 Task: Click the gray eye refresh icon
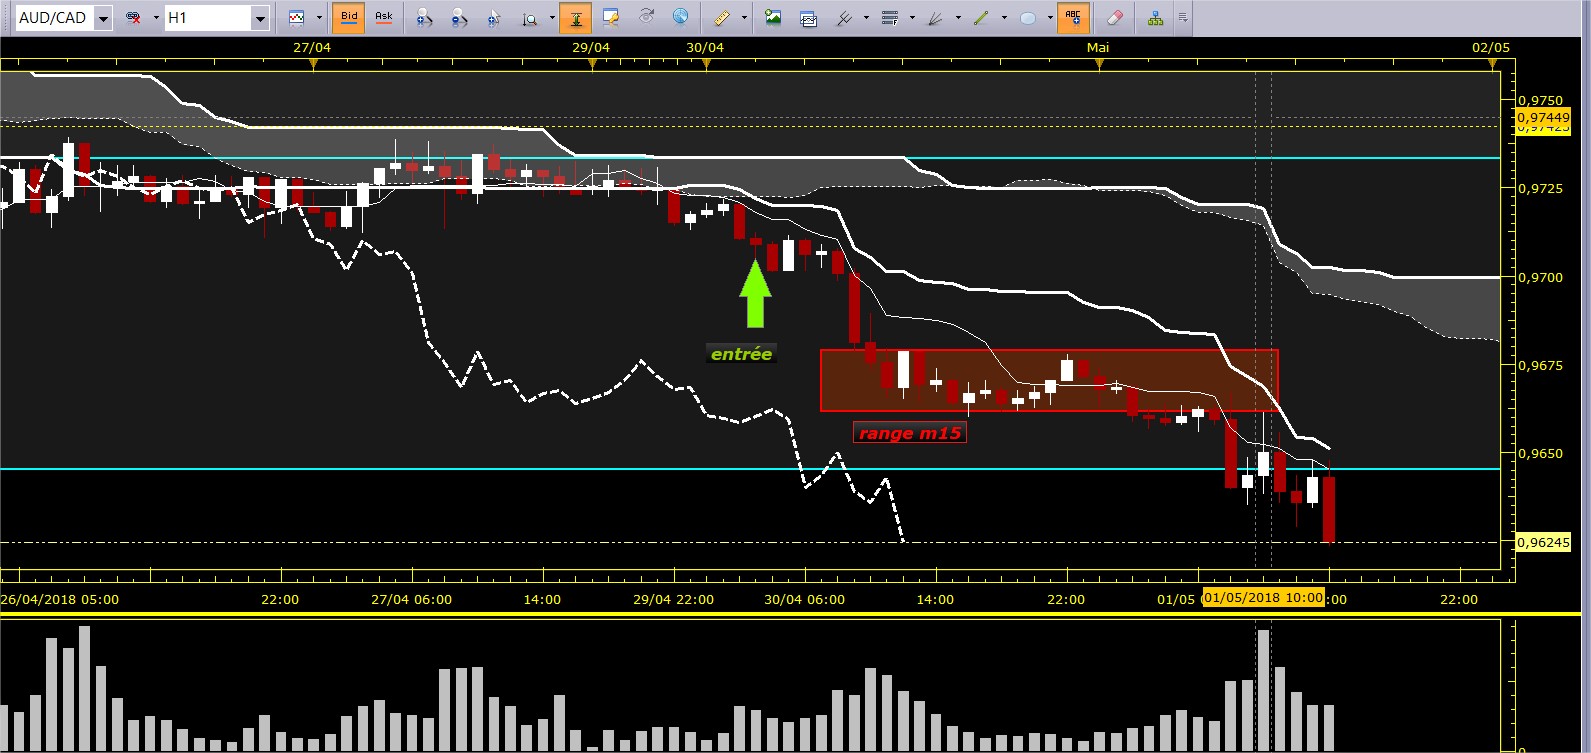pyautogui.click(x=646, y=18)
